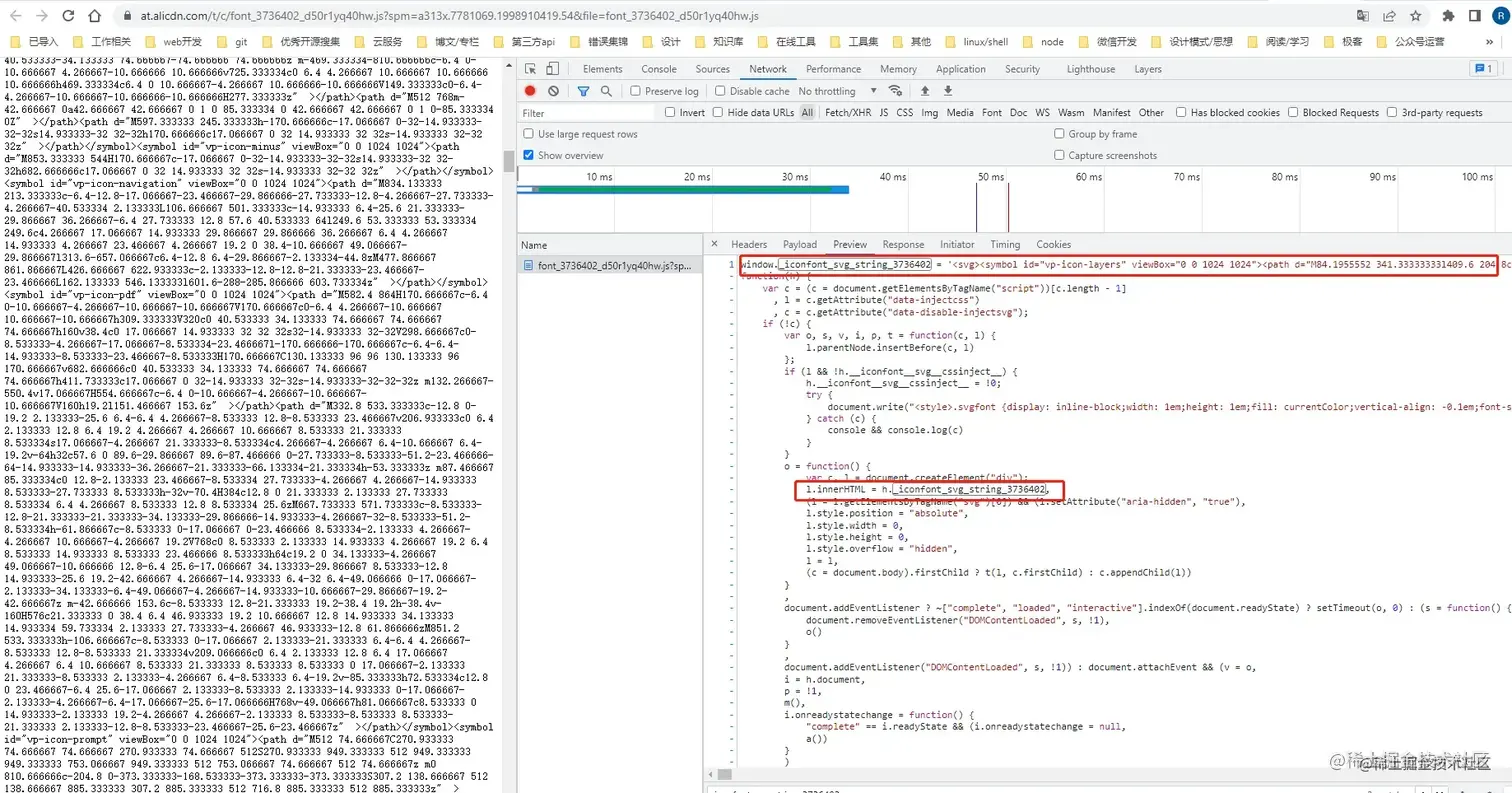Open the translate page icon in address bar
The height and width of the screenshot is (793, 1512).
pyautogui.click(x=1363, y=16)
